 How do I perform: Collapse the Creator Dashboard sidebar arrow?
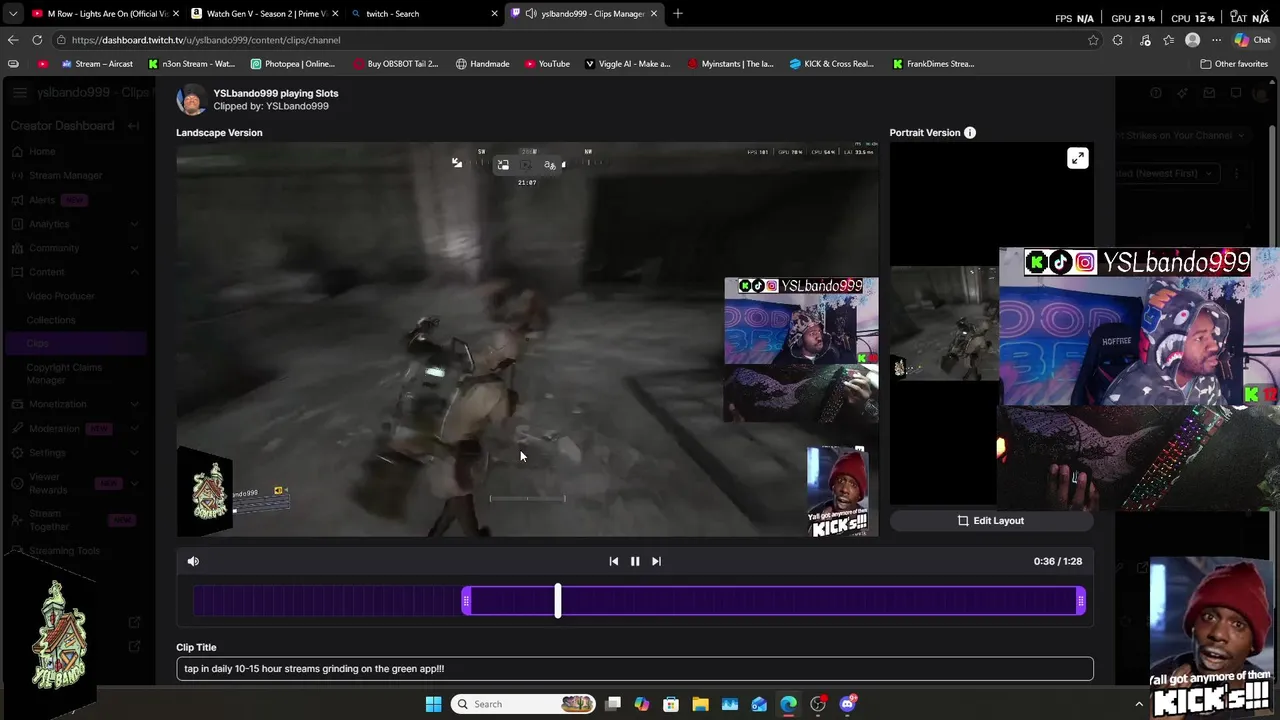[x=133, y=125]
